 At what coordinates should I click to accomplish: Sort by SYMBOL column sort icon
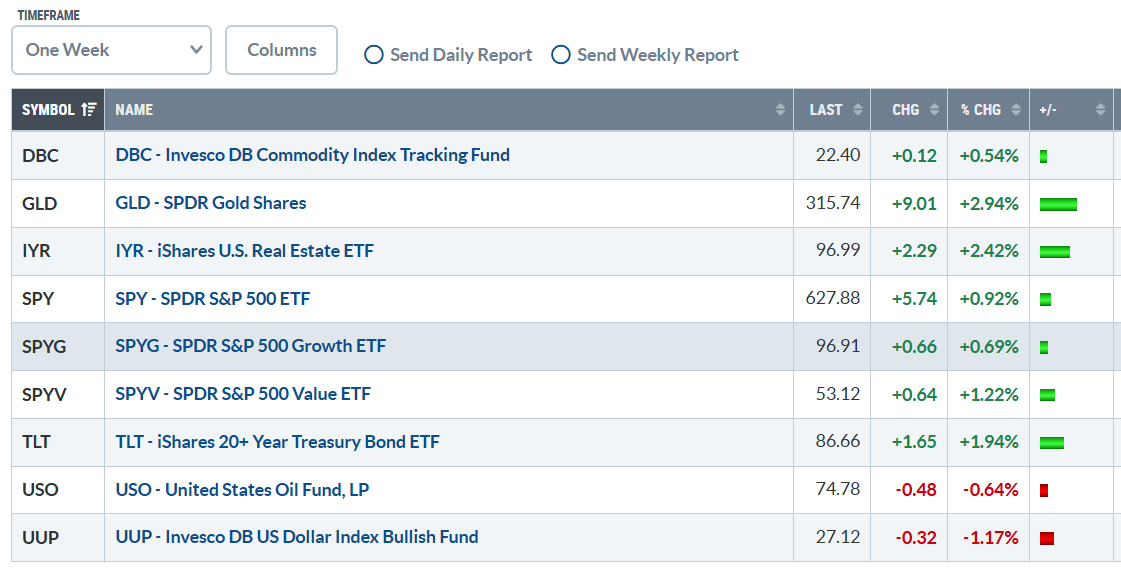89,109
